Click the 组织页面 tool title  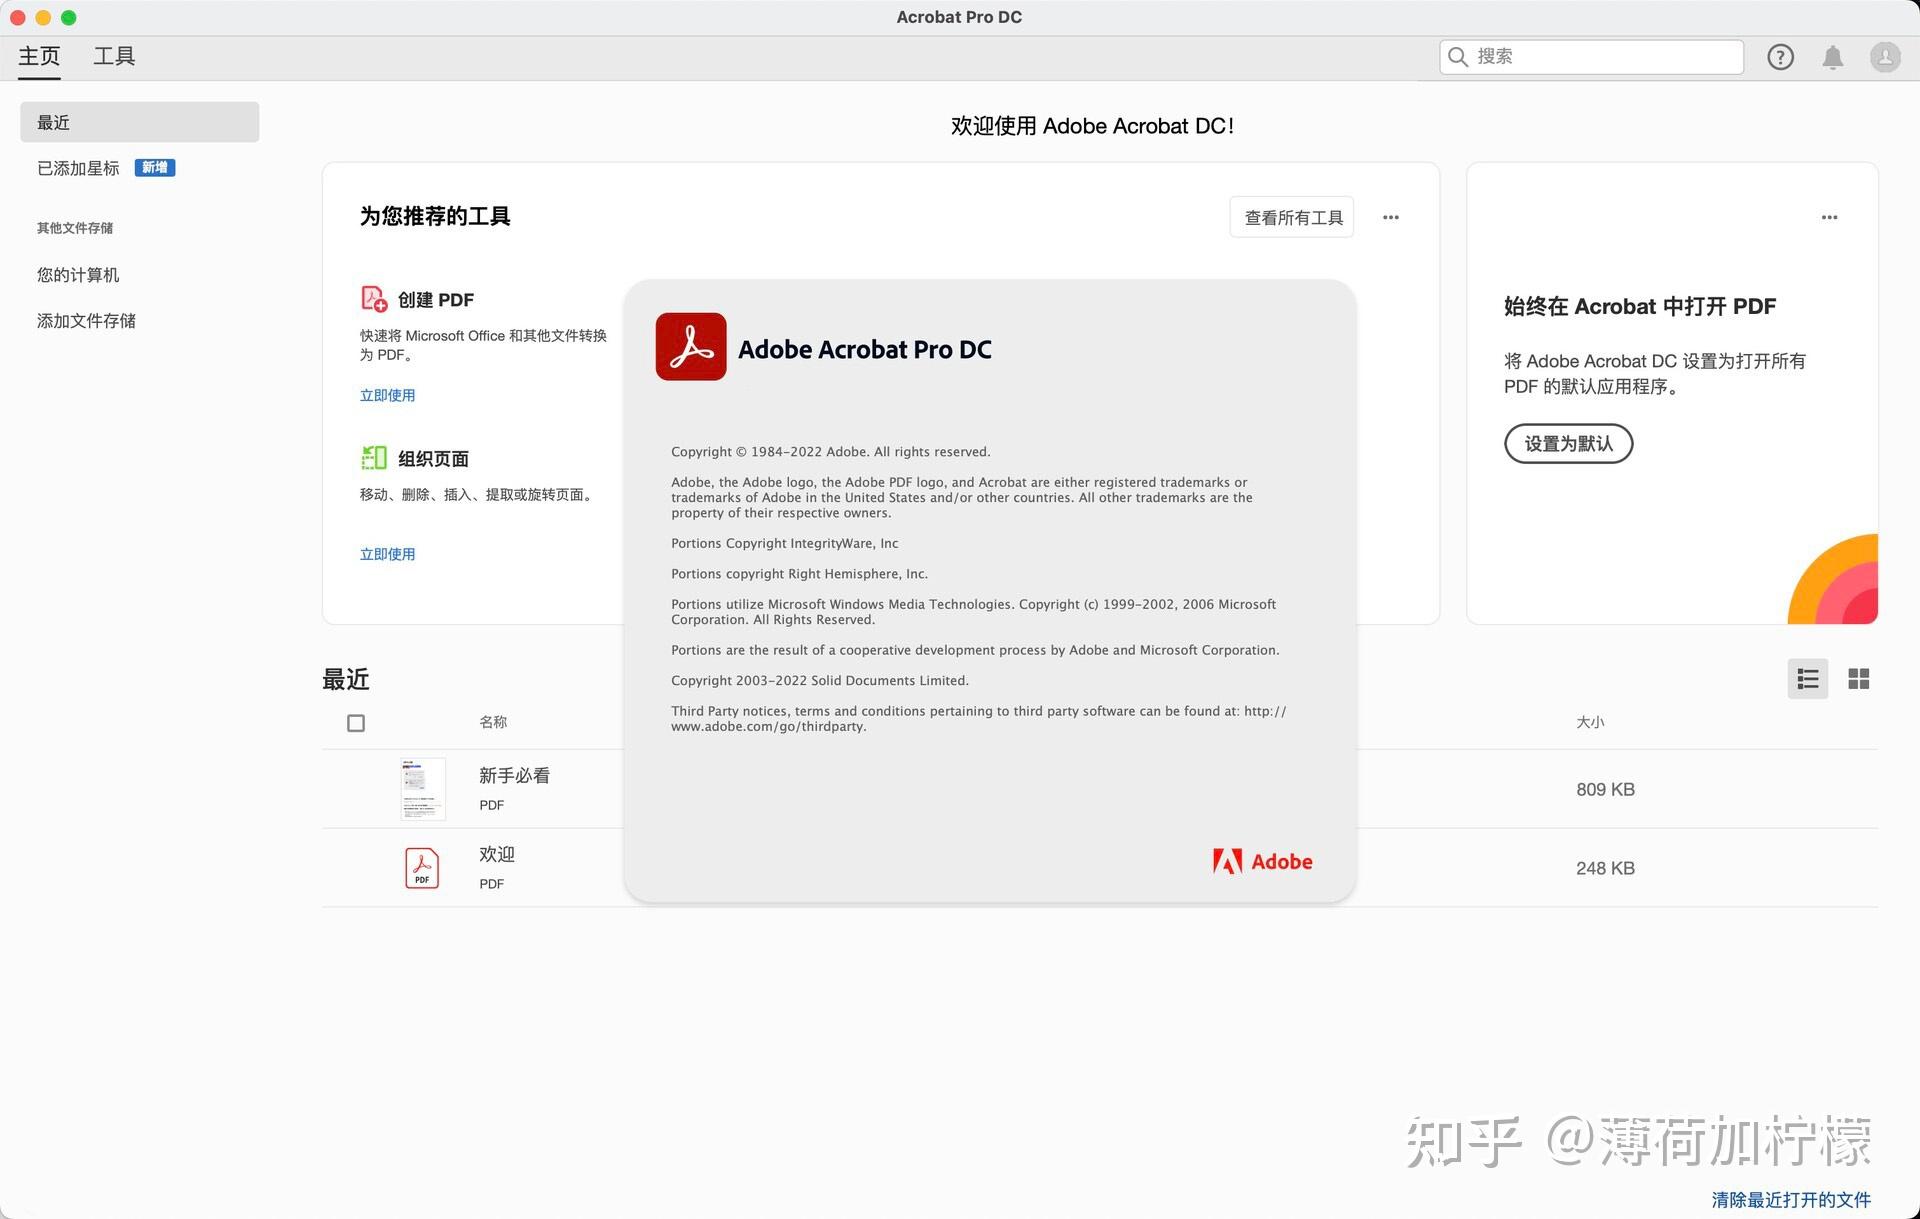(x=433, y=459)
